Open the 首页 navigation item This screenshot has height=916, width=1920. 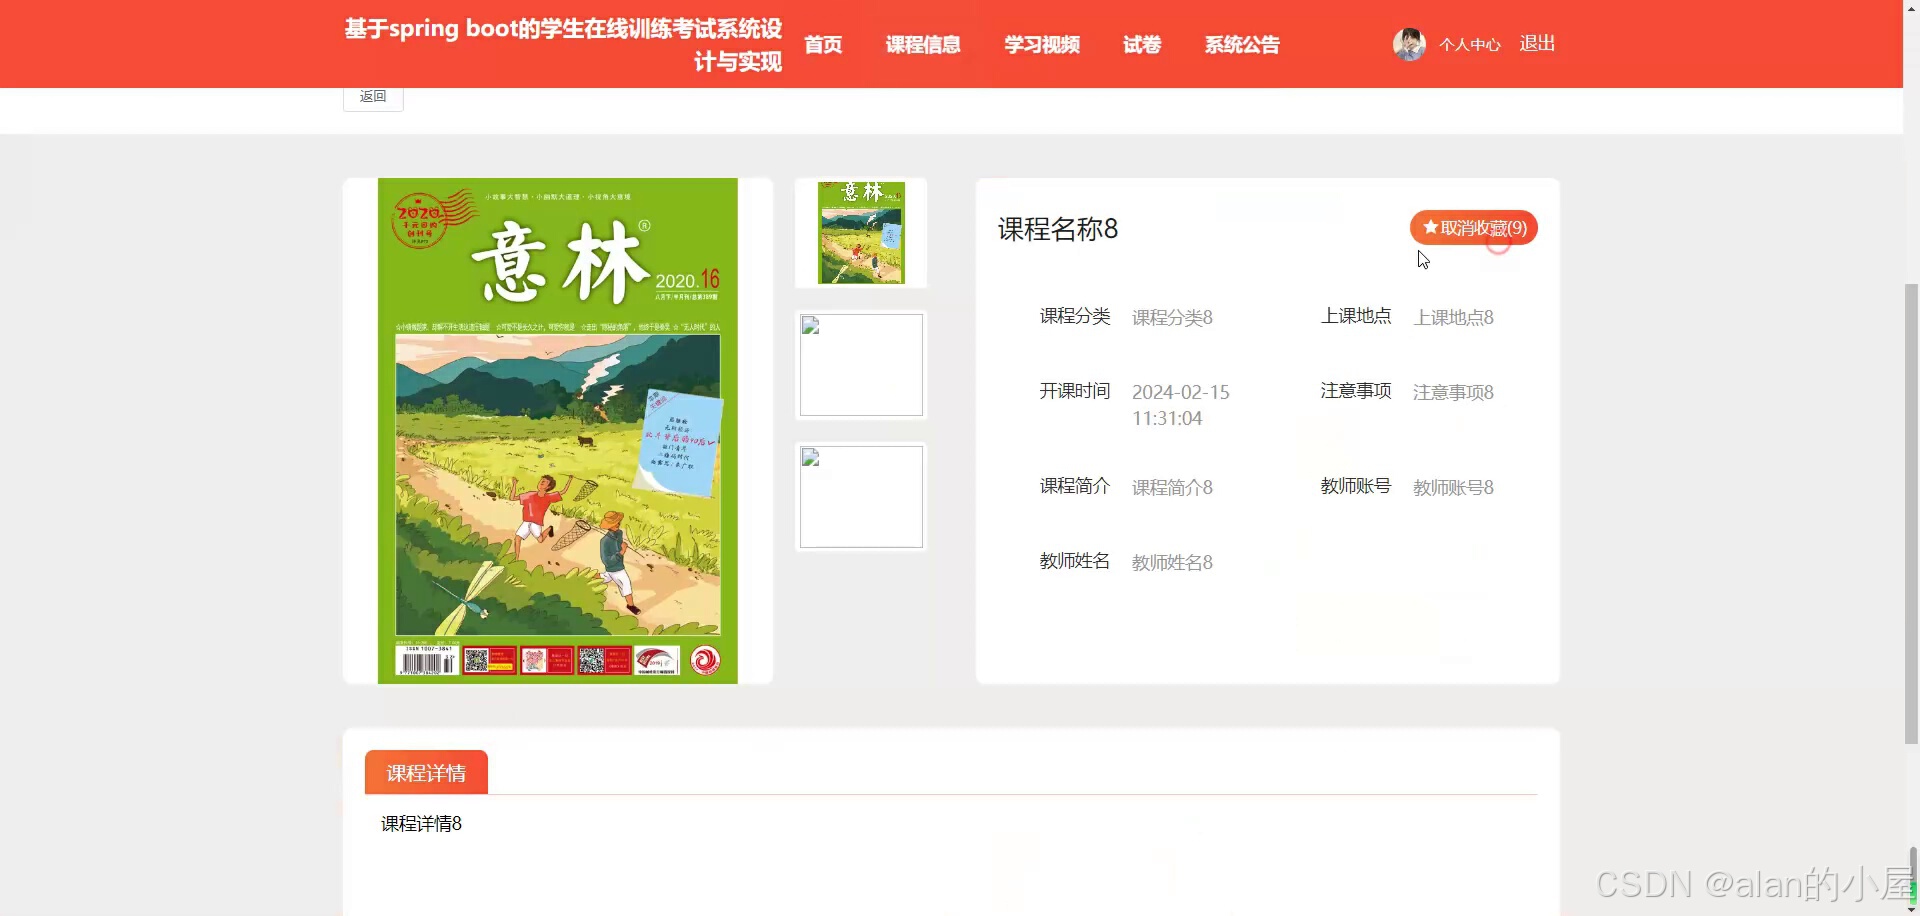click(x=823, y=45)
